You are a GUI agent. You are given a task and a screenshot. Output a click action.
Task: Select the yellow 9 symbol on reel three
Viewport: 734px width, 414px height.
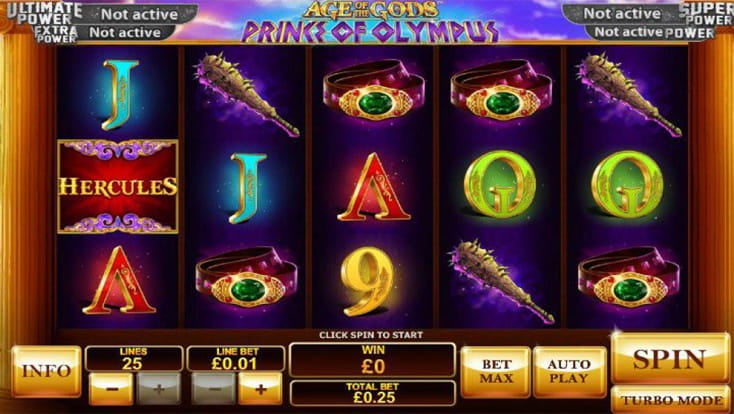(x=367, y=281)
